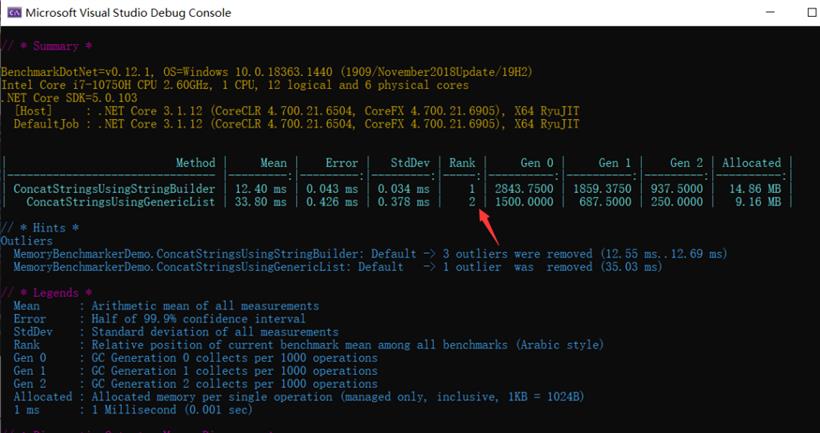820x433 pixels.
Task: Click the 'Rank' column header
Action: (462, 163)
